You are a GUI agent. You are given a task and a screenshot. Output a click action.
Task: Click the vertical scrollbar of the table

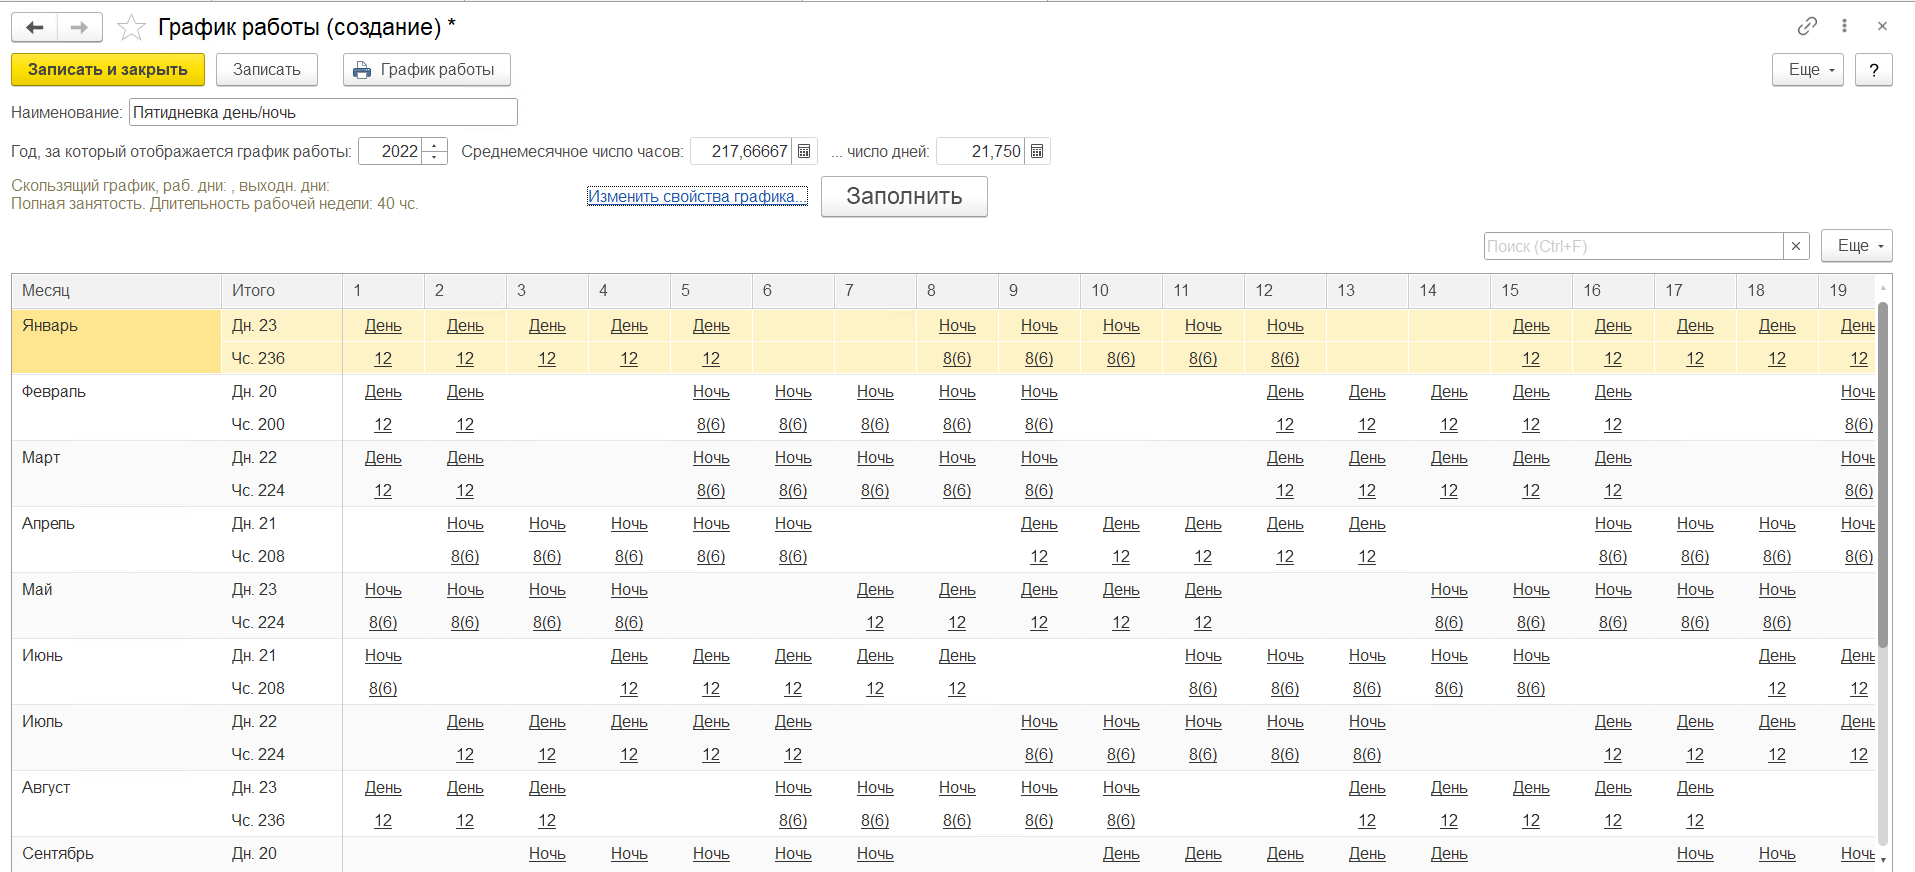[1883, 470]
